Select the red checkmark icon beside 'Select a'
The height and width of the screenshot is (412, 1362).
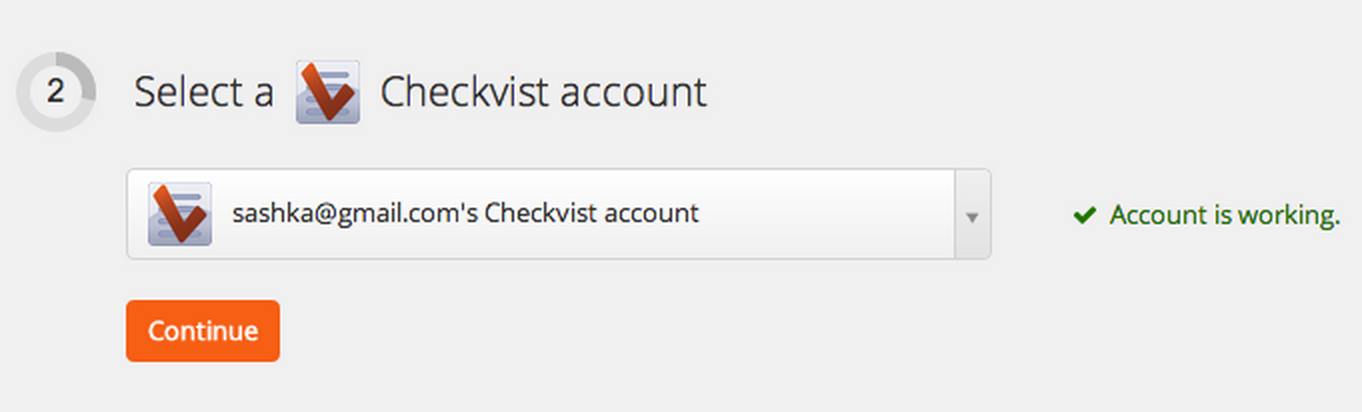[x=328, y=92]
